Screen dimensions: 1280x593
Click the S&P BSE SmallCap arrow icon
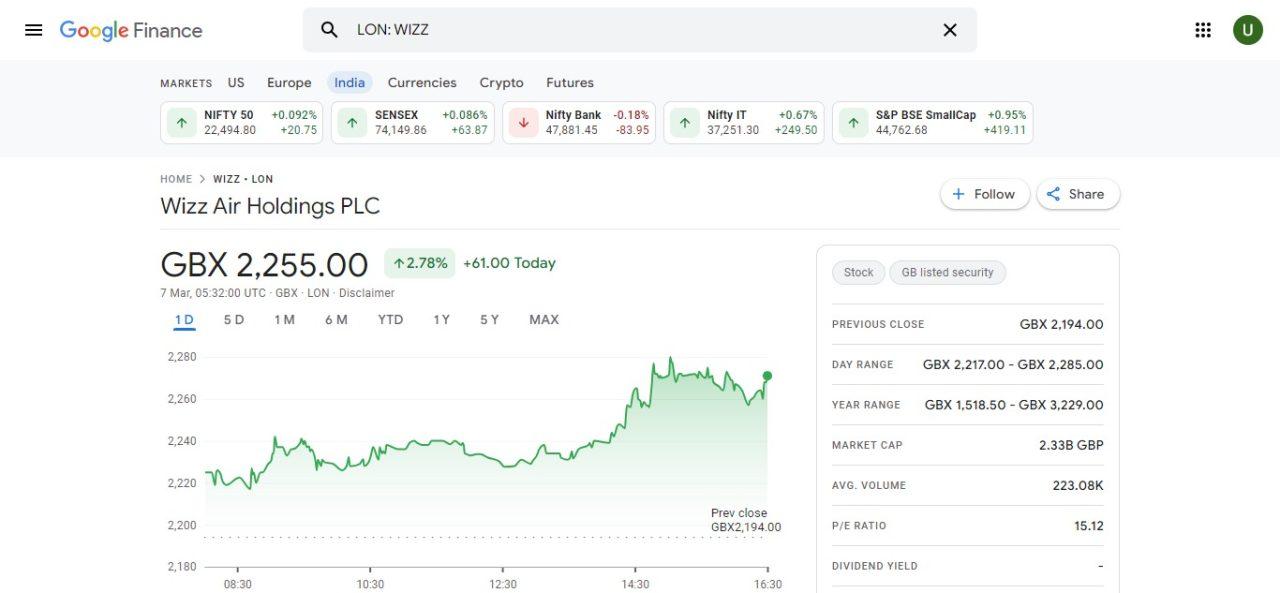[853, 123]
